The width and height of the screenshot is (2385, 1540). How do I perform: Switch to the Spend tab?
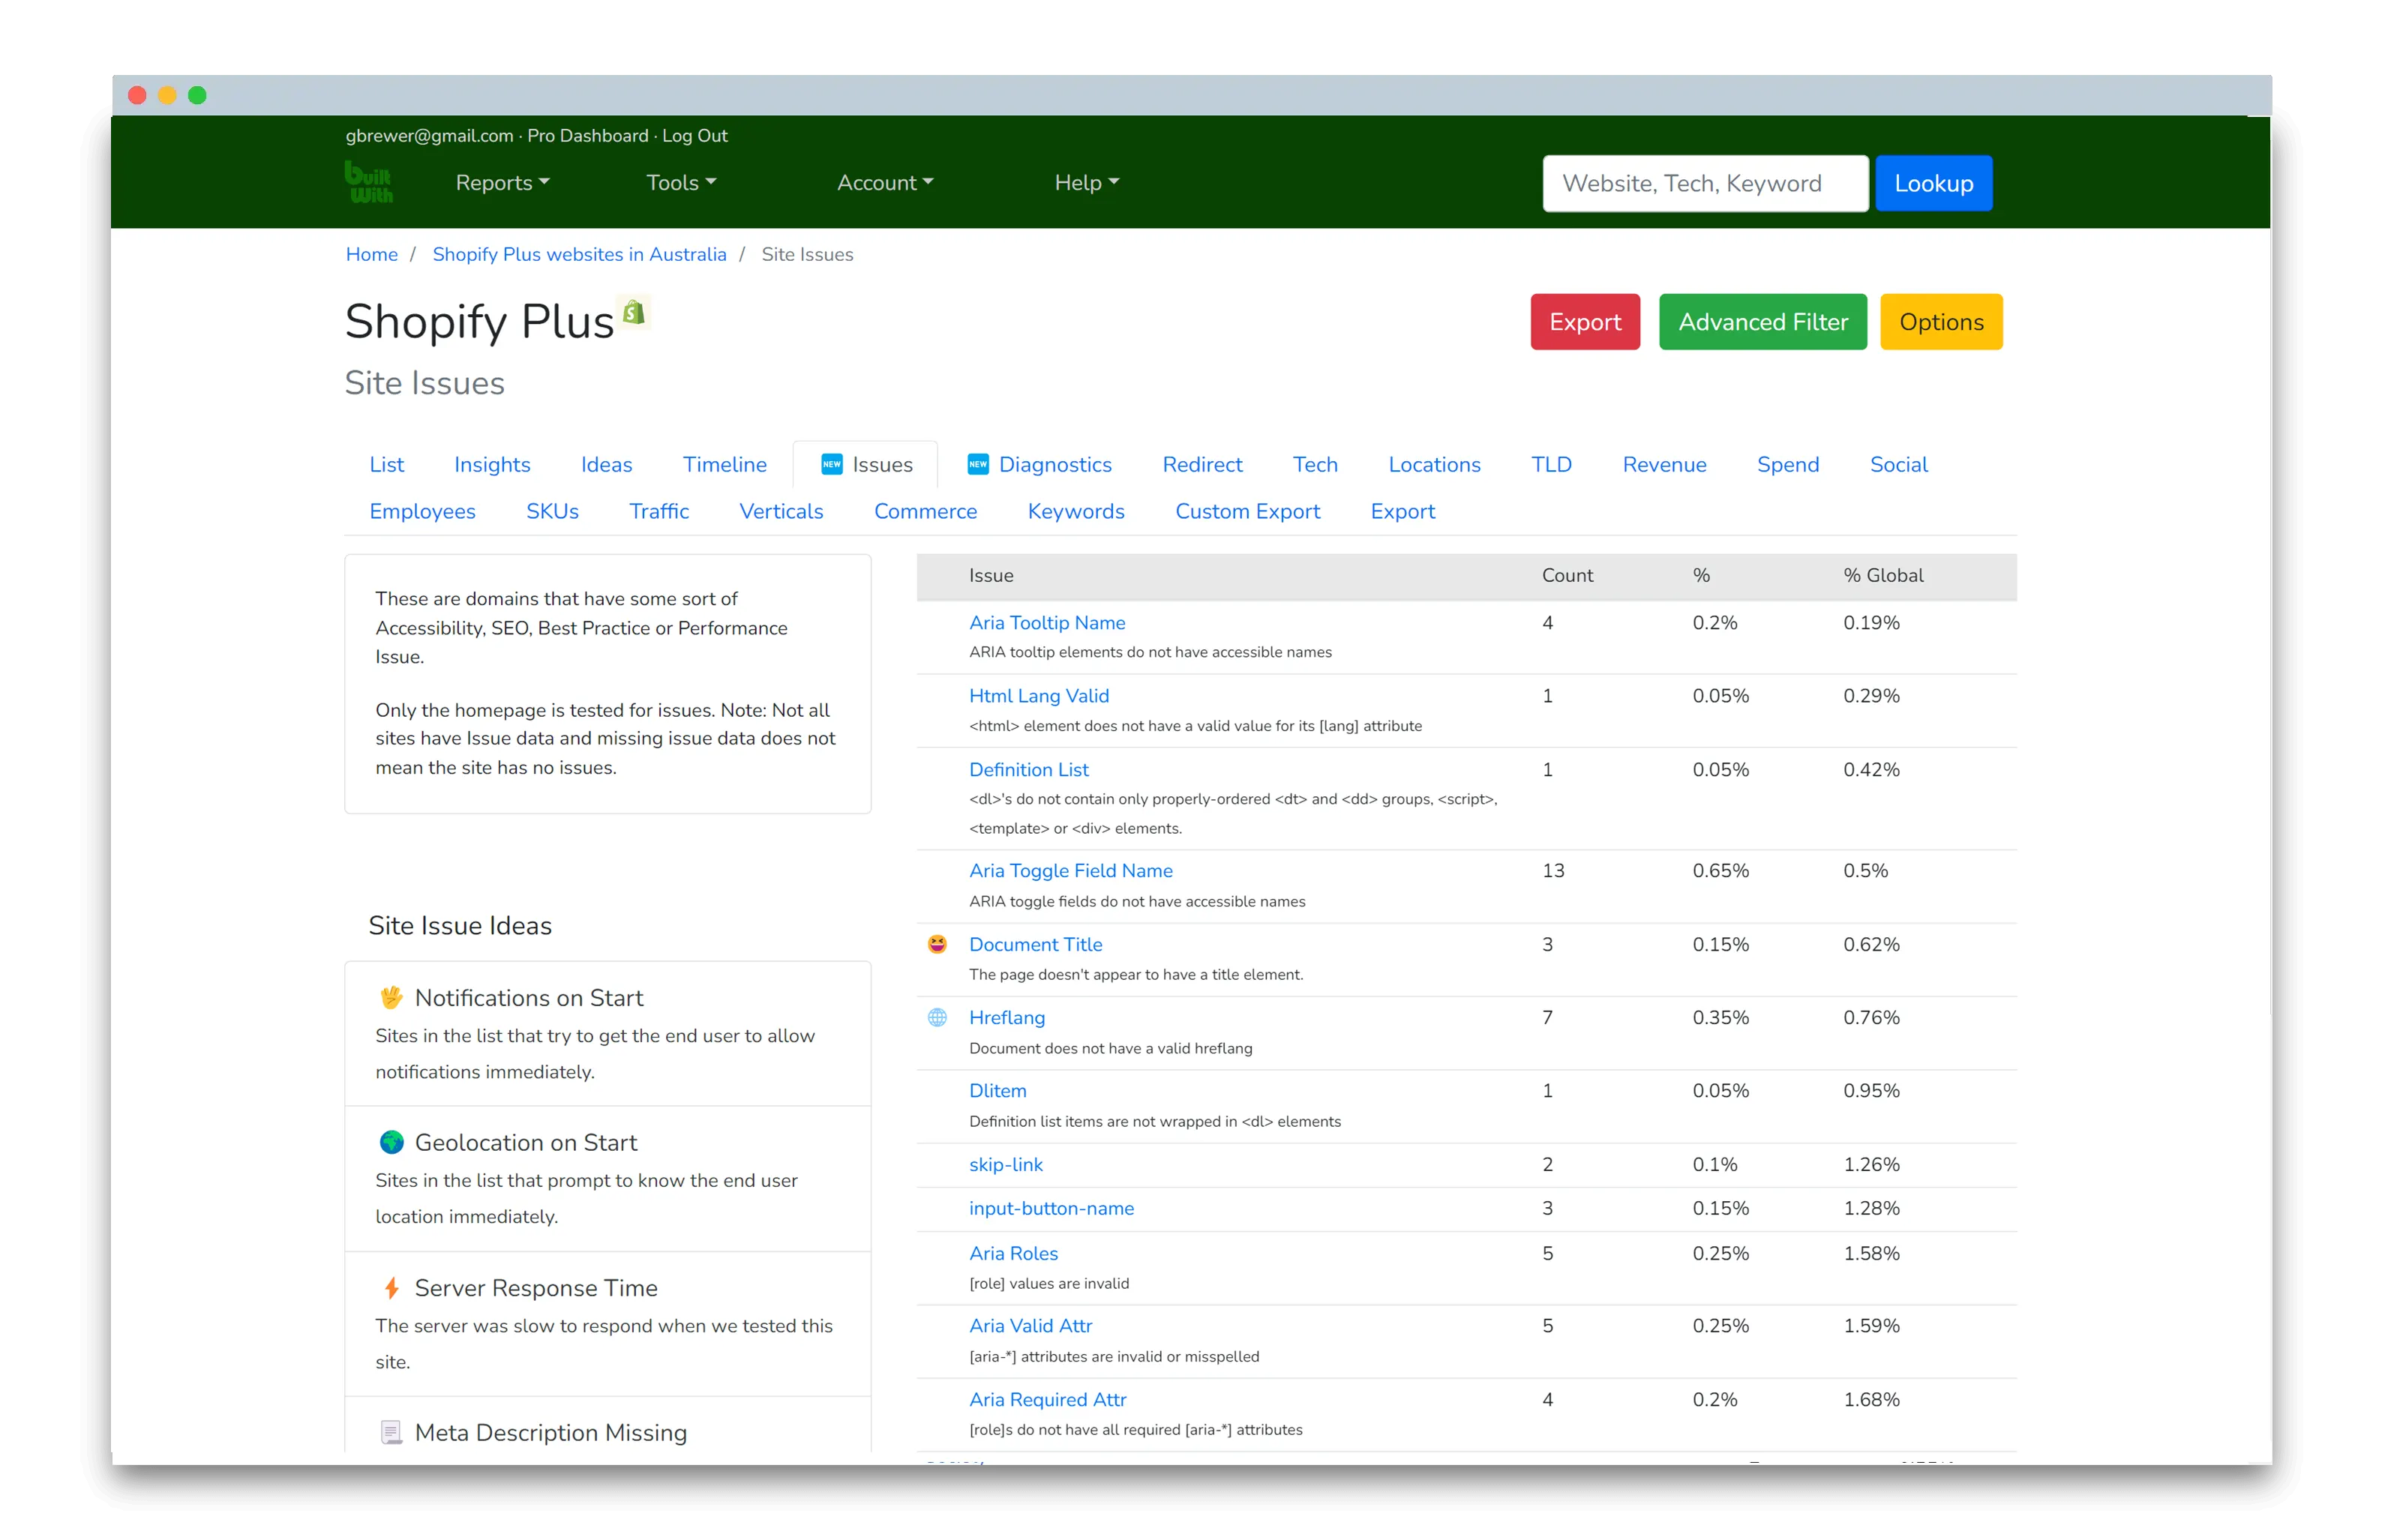(1787, 464)
